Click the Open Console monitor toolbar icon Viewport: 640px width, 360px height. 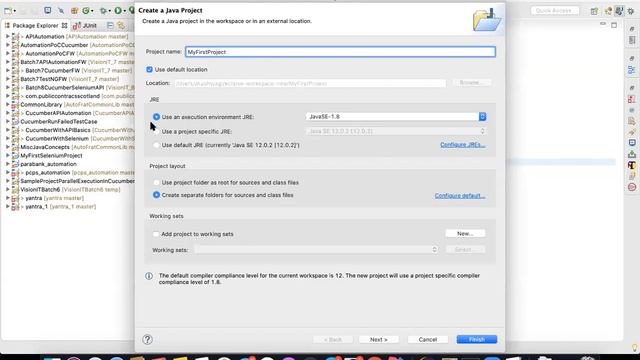tap(47, 10)
